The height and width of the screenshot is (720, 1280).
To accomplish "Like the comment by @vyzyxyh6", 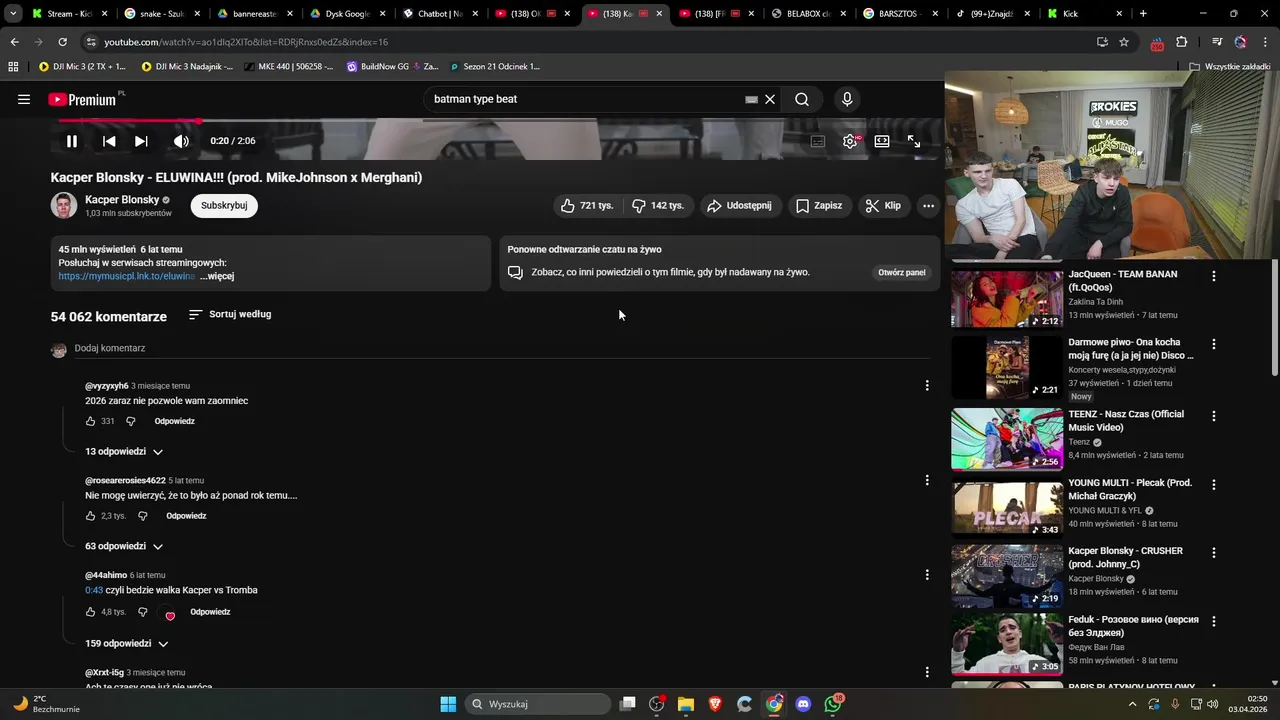I will coord(91,421).
